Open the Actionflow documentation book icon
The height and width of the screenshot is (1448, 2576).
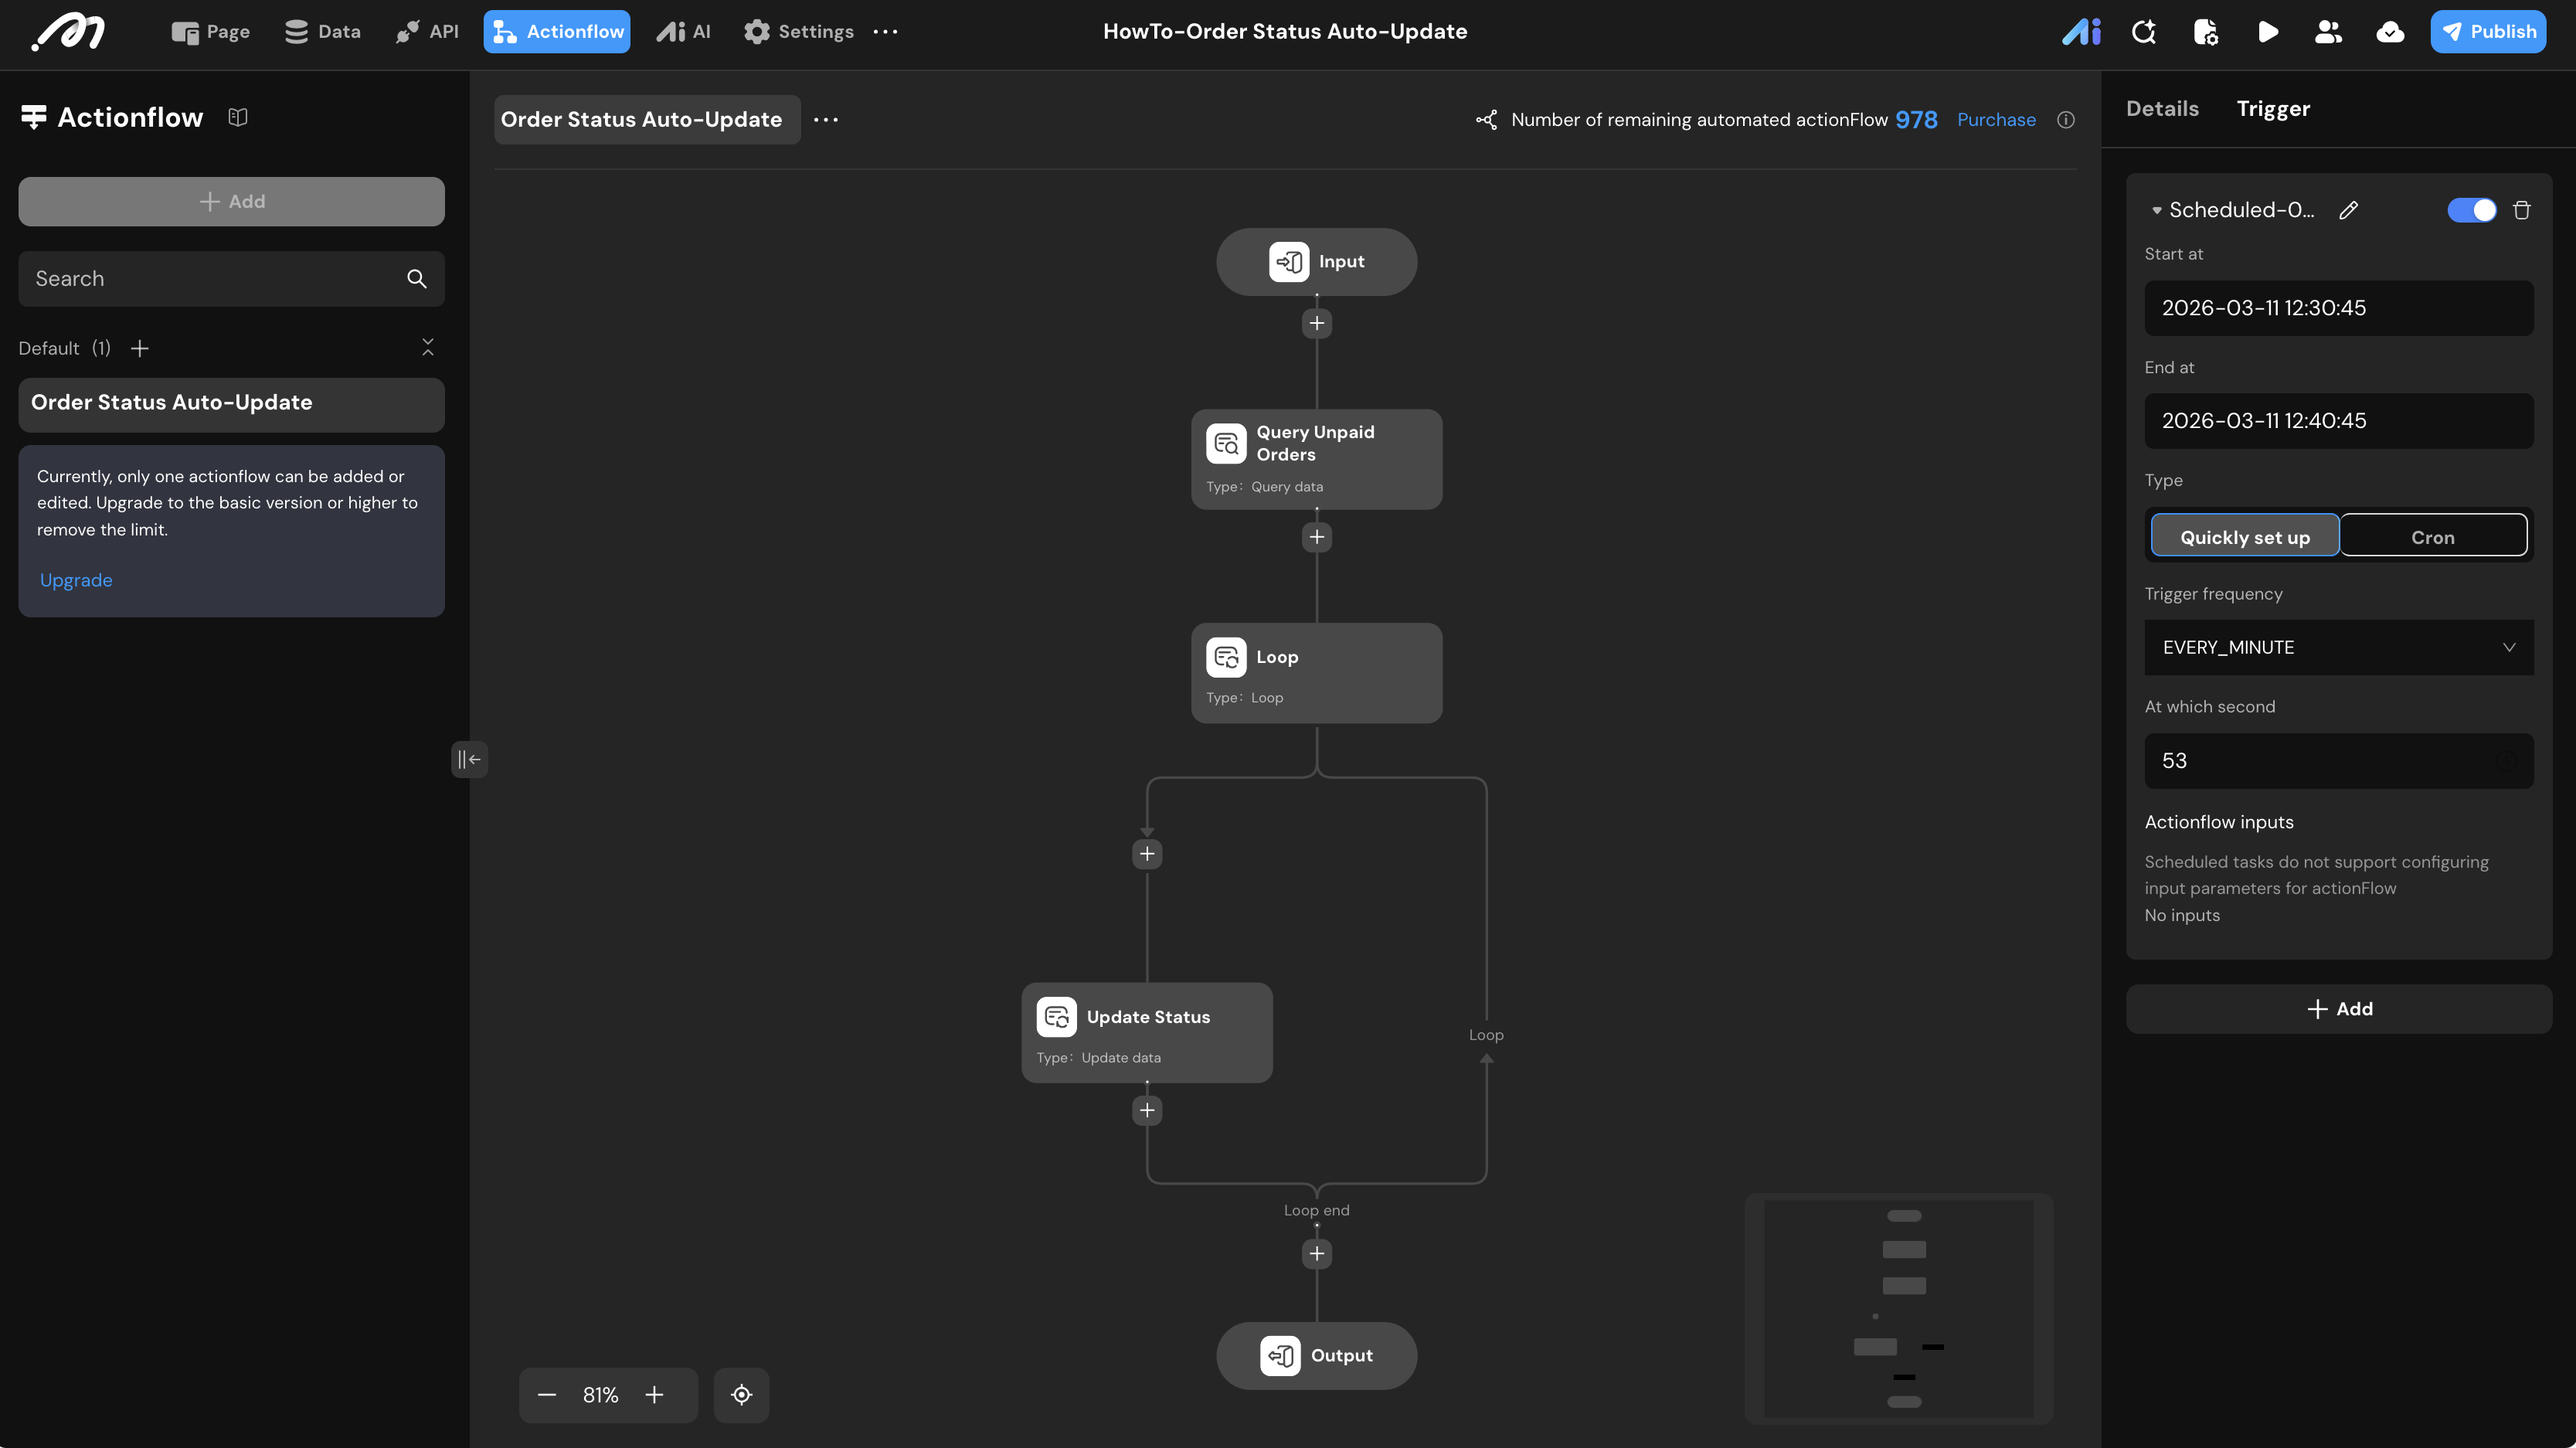click(237, 118)
